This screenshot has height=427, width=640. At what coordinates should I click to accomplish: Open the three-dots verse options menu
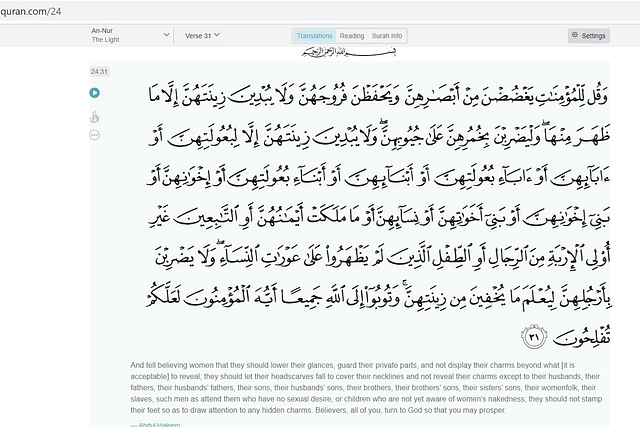coord(94,134)
